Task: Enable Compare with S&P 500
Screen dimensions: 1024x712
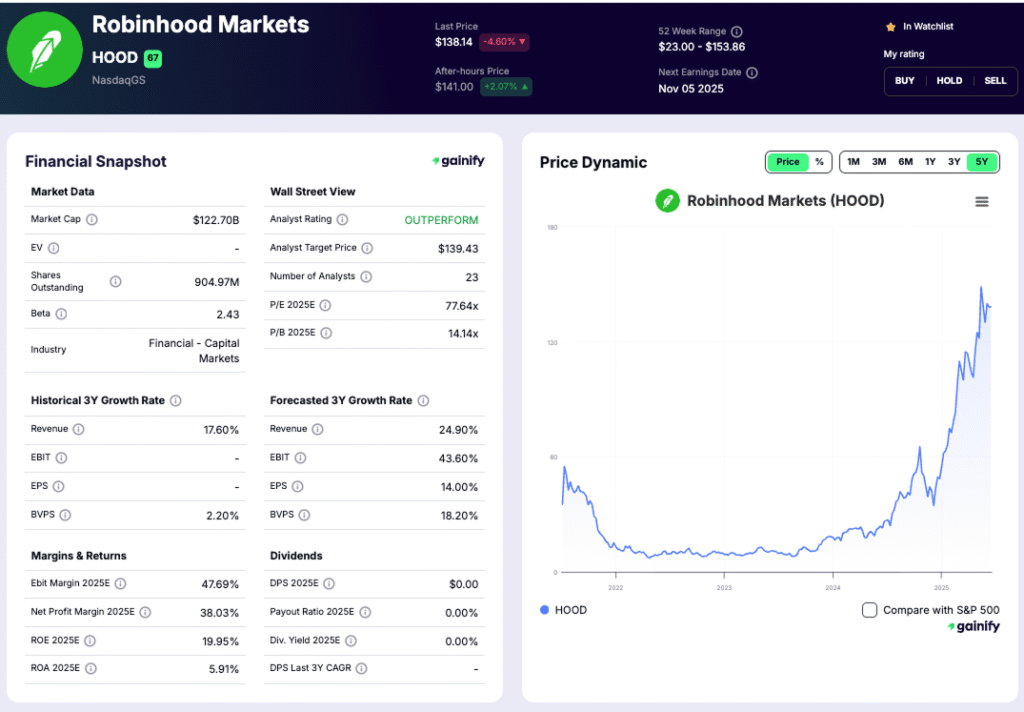Action: tap(869, 609)
